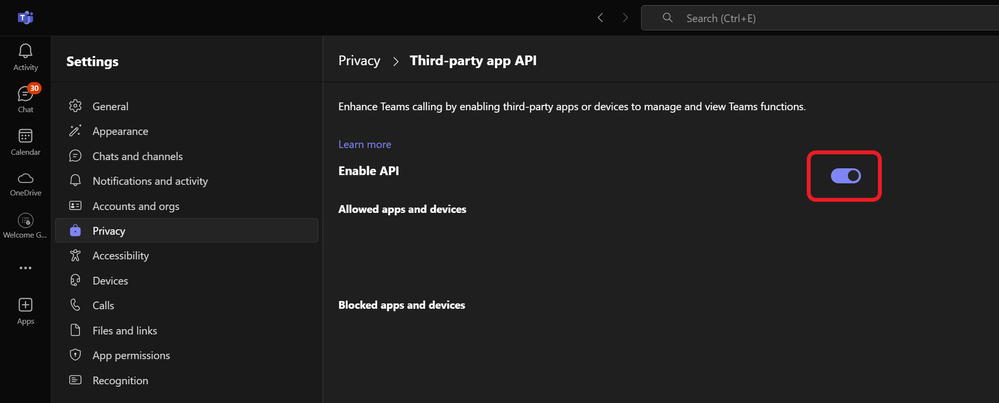The height and width of the screenshot is (403, 999).
Task: Open Recognition settings
Action: [x=186, y=380]
